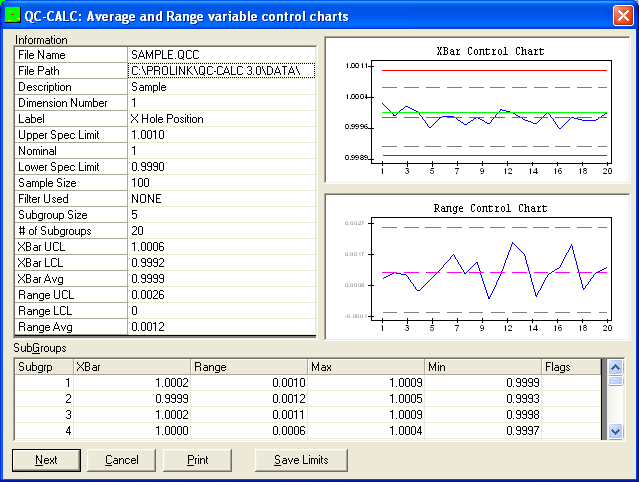
Task: Select the File Path value field
Action: tap(222, 70)
